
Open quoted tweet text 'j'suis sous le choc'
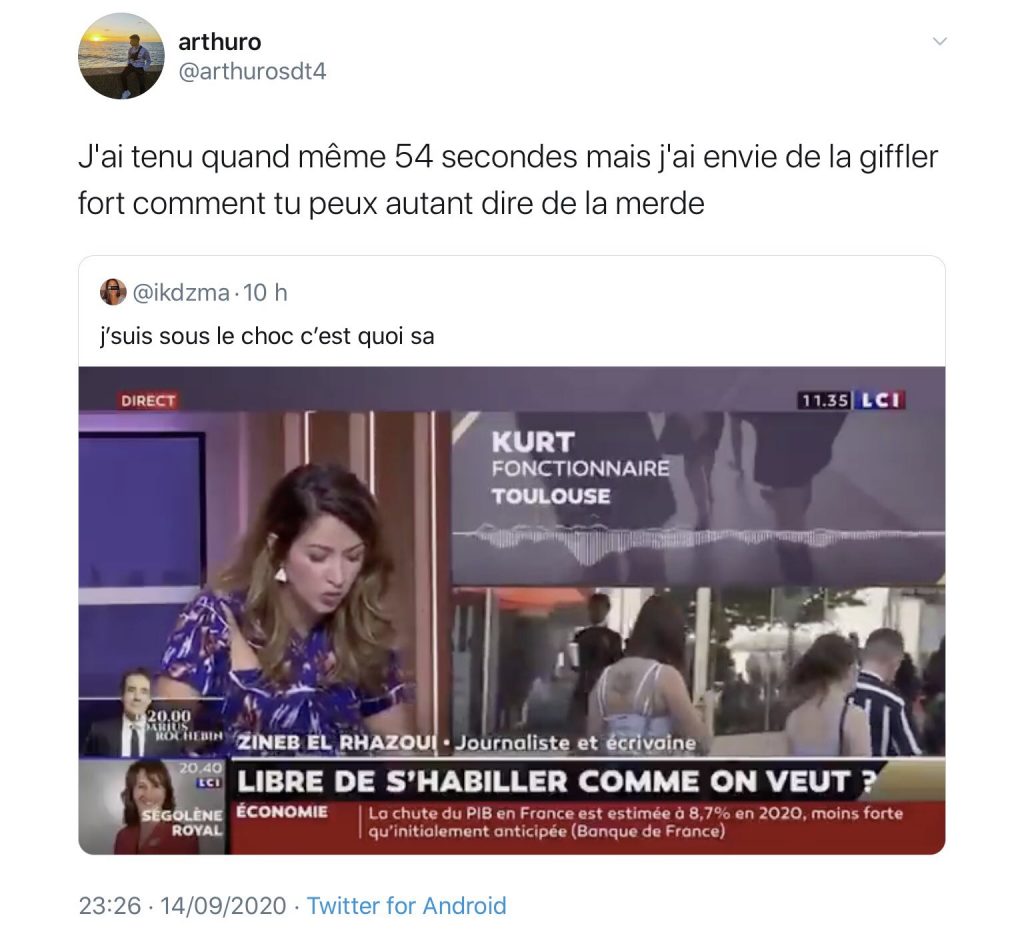(267, 336)
